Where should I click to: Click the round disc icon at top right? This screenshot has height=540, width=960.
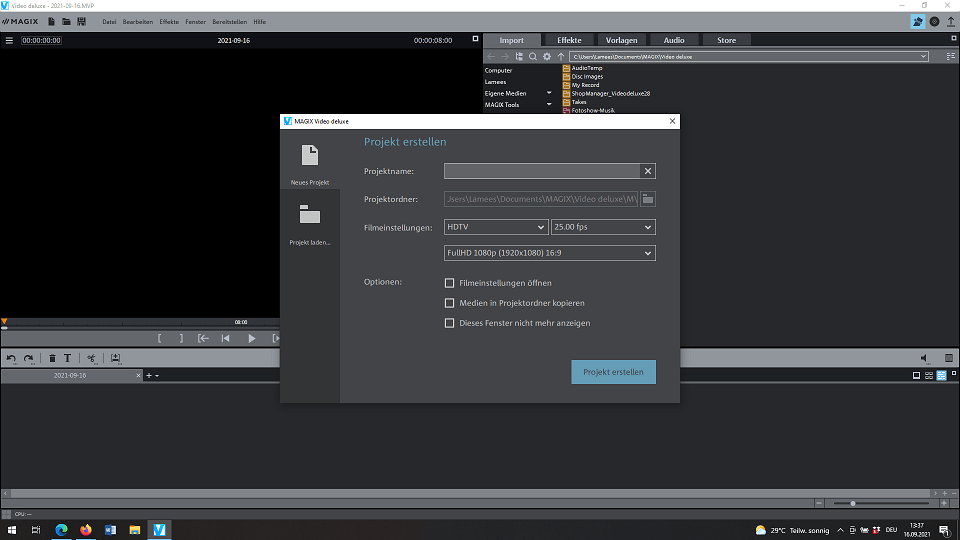click(934, 21)
